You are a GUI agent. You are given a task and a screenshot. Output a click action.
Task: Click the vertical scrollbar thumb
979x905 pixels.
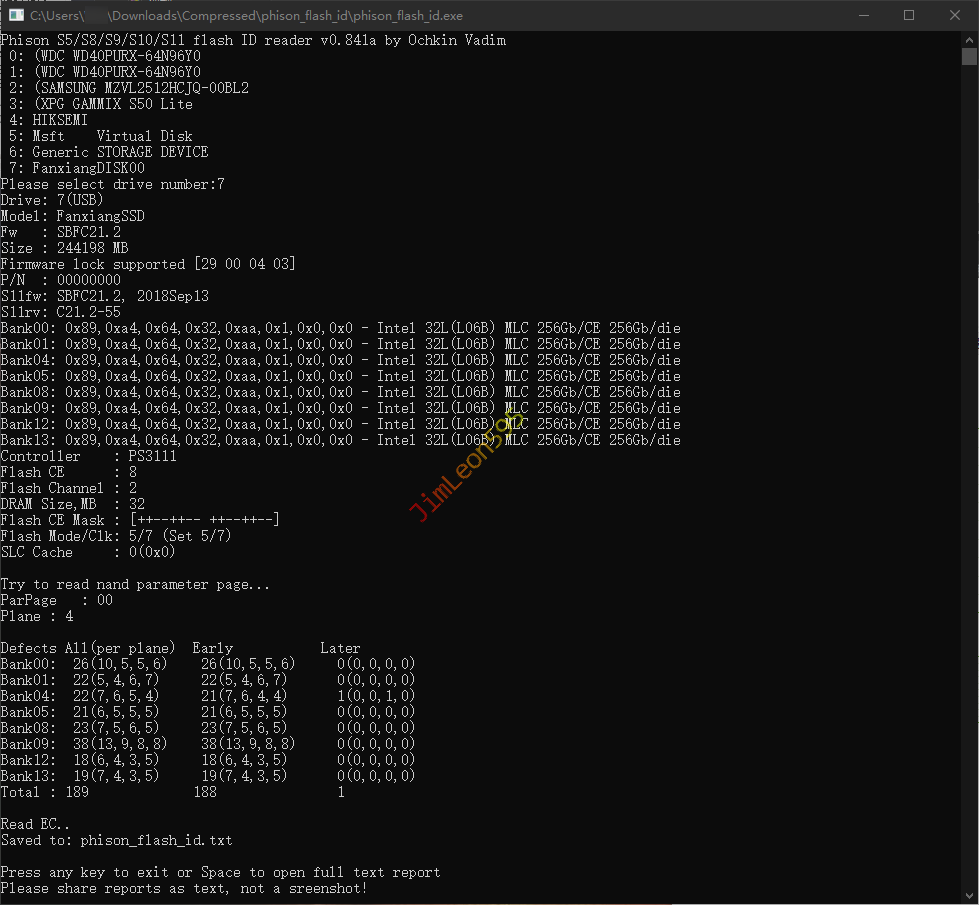click(969, 56)
